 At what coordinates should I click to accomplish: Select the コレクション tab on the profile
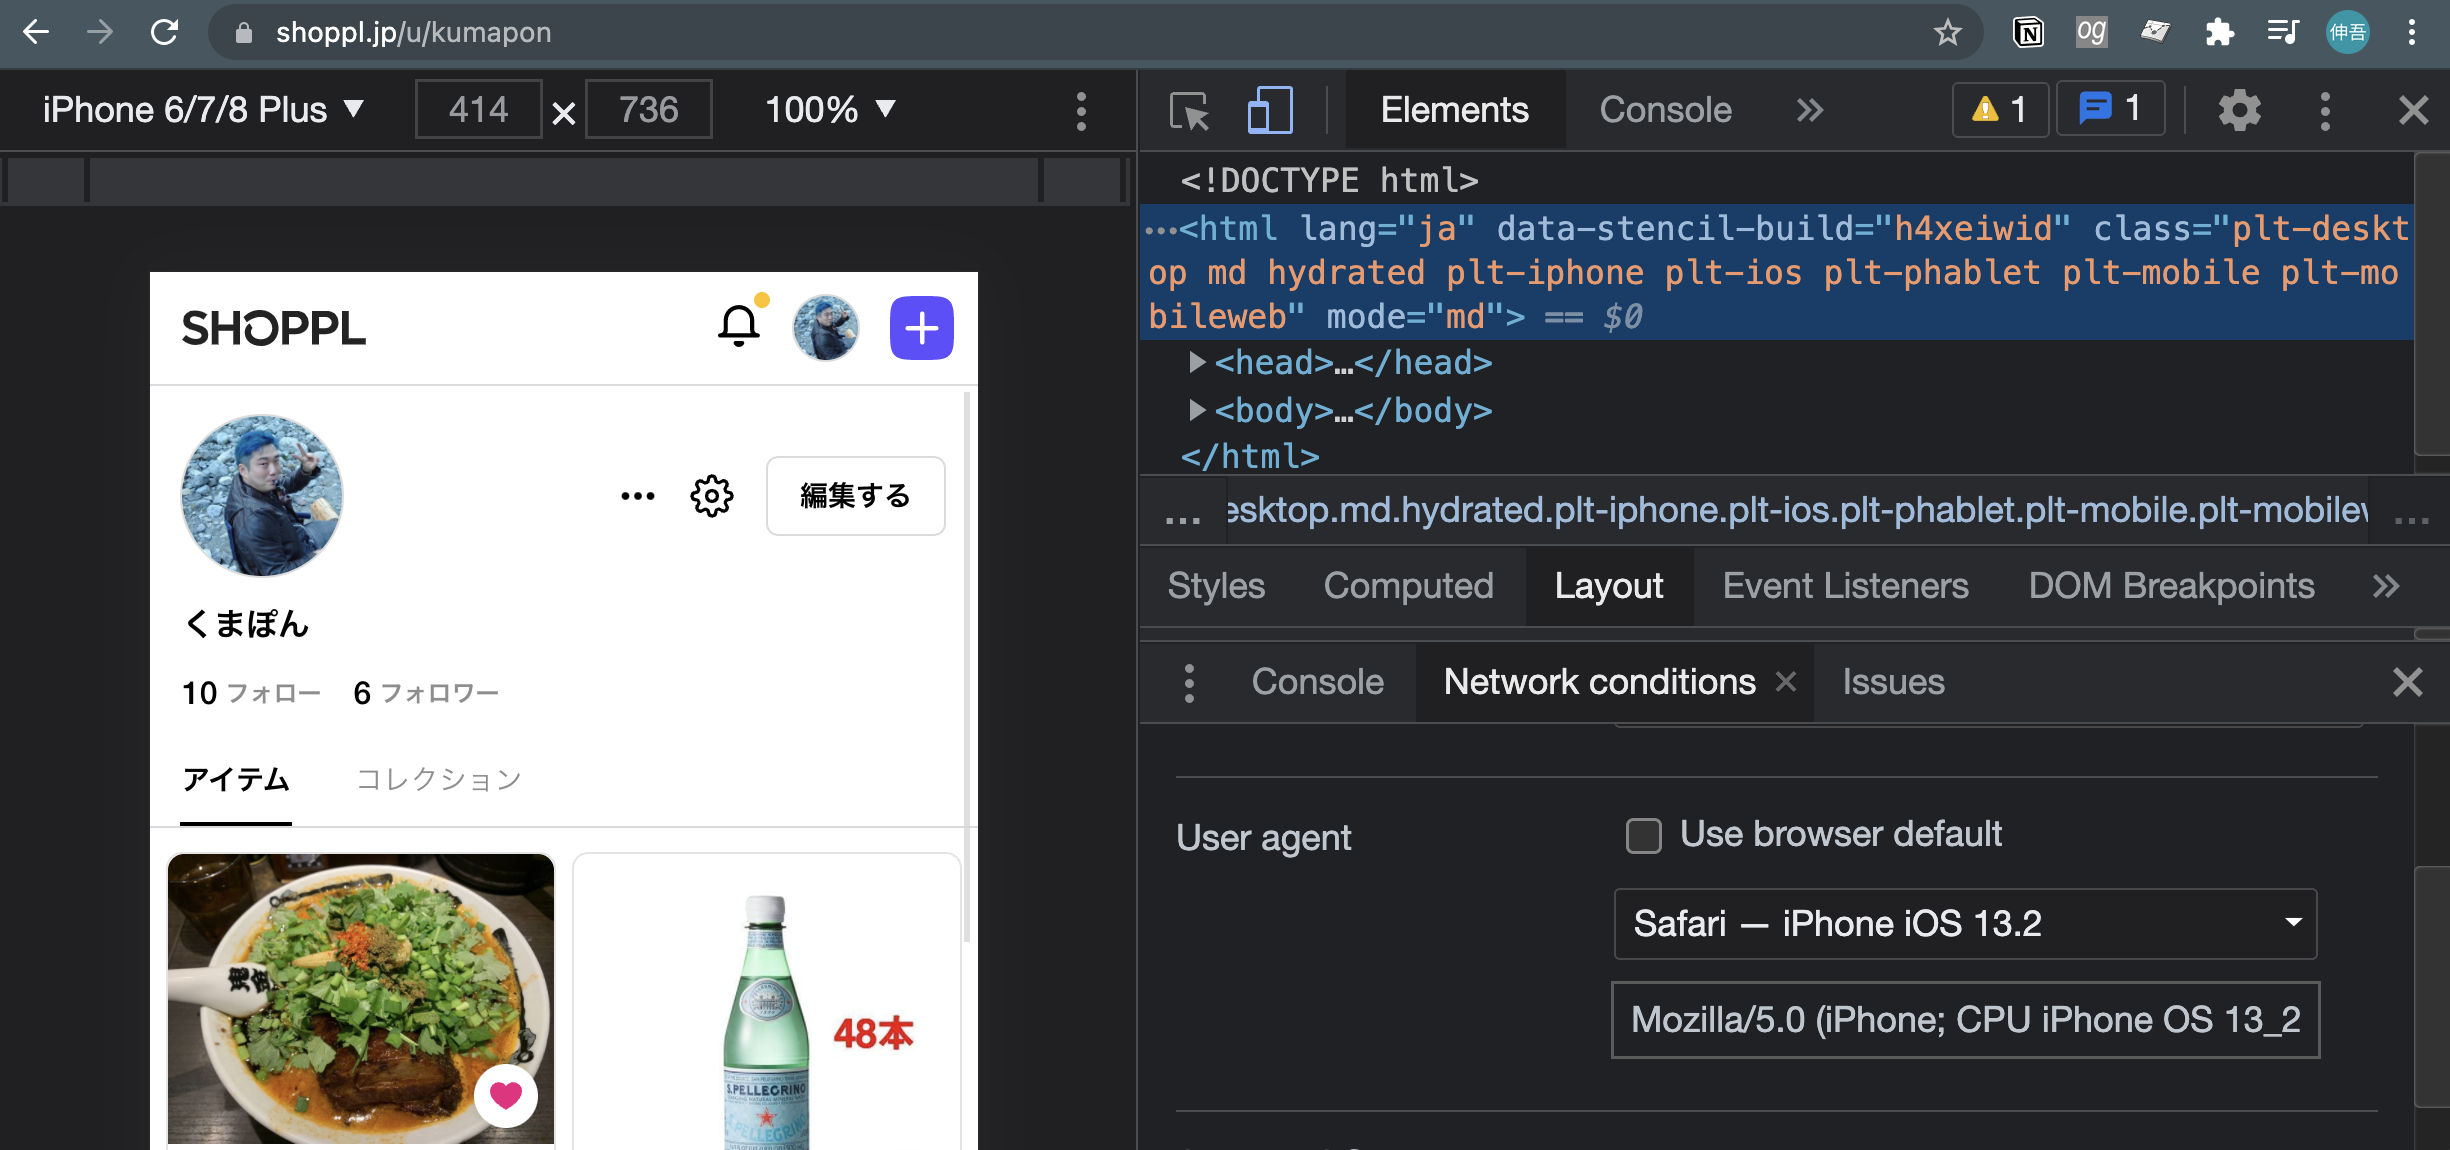click(439, 779)
